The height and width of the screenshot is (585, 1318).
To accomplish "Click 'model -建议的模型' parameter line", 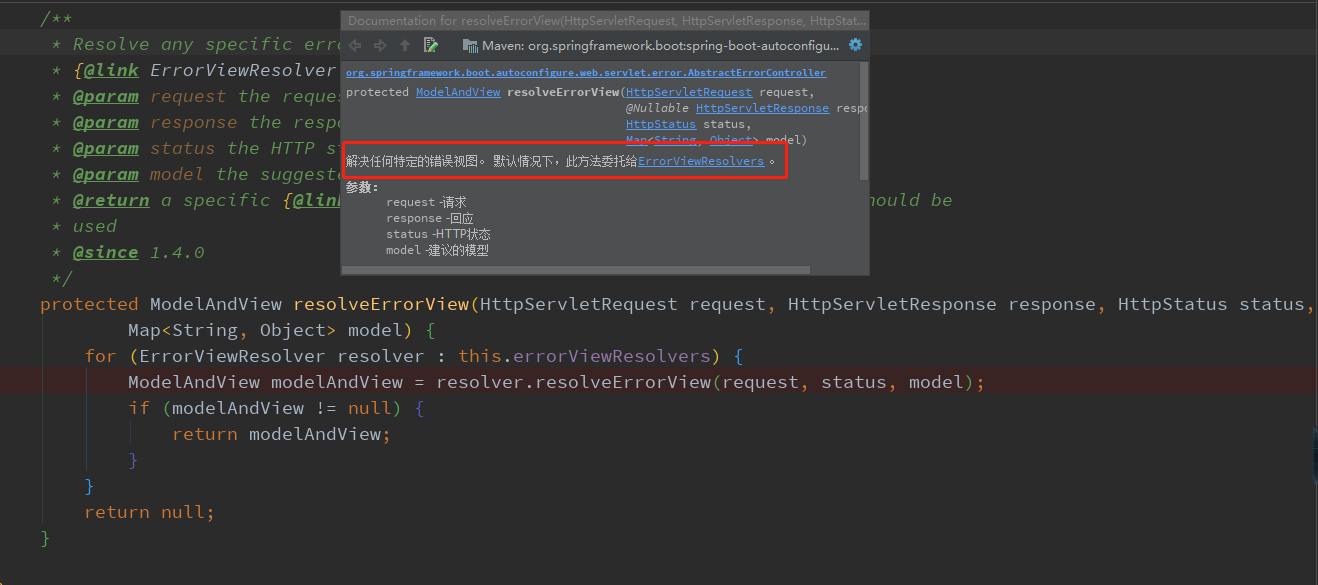I will click(437, 250).
